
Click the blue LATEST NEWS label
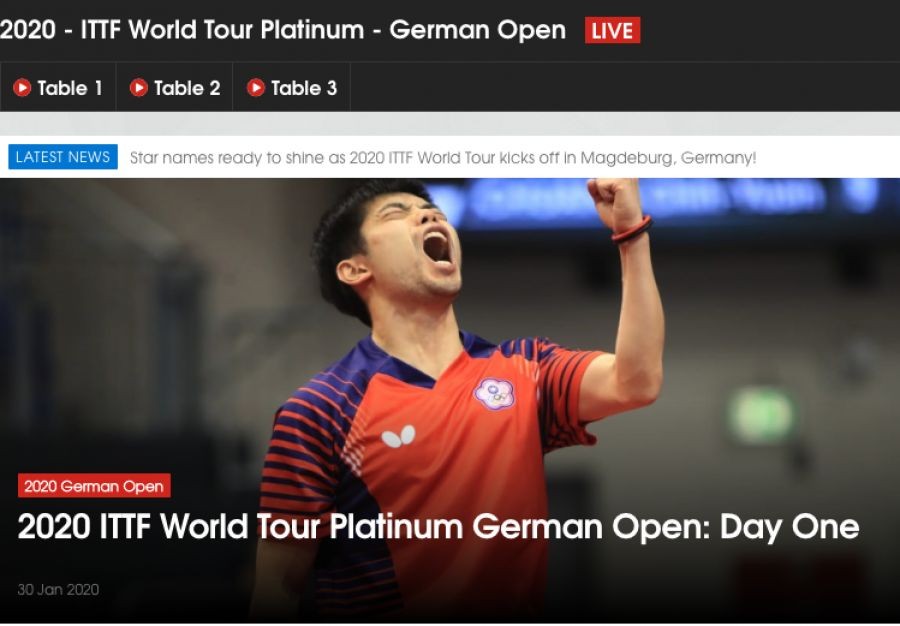(63, 157)
